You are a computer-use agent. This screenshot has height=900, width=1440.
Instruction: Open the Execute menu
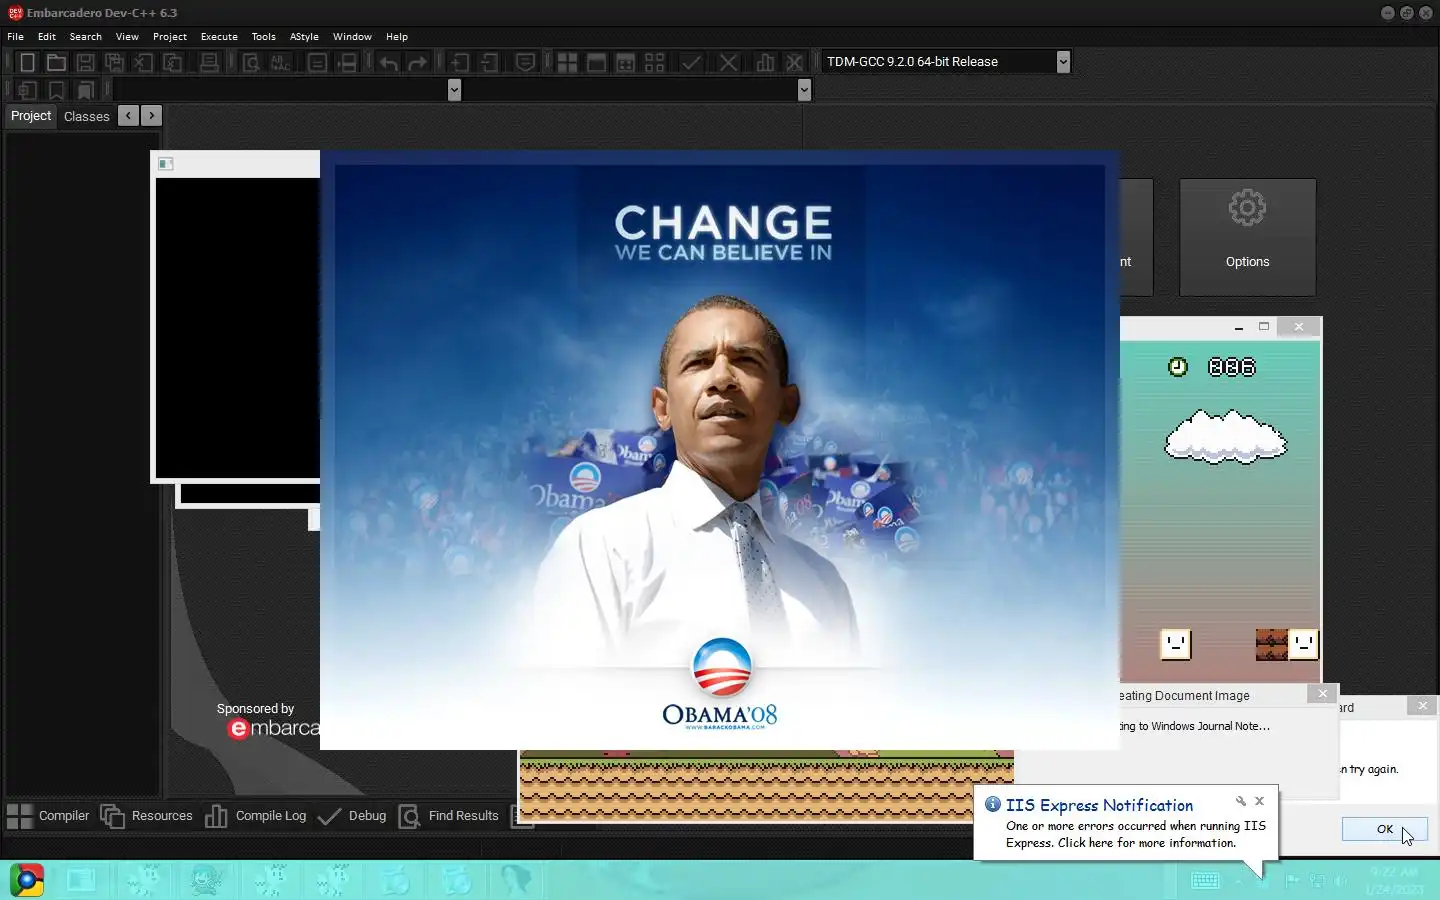click(219, 36)
